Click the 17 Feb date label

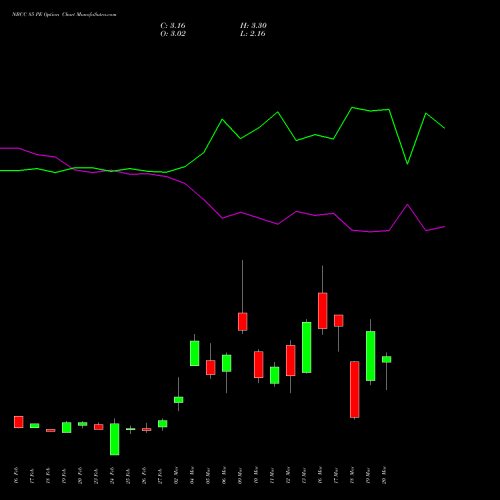[x=32, y=475]
